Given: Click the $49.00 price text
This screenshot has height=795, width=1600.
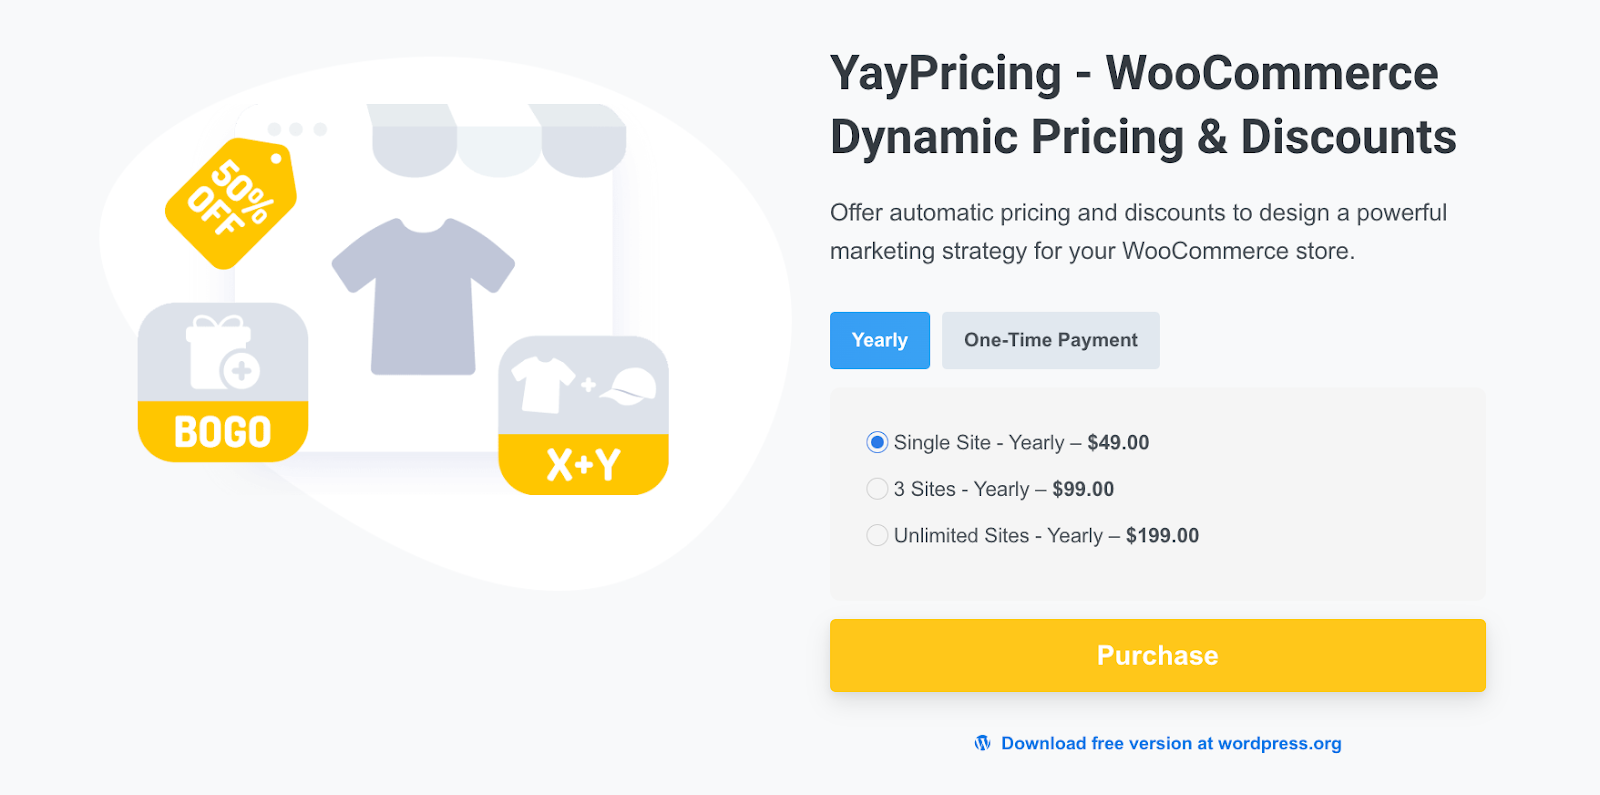Looking at the screenshot, I should point(1117,441).
